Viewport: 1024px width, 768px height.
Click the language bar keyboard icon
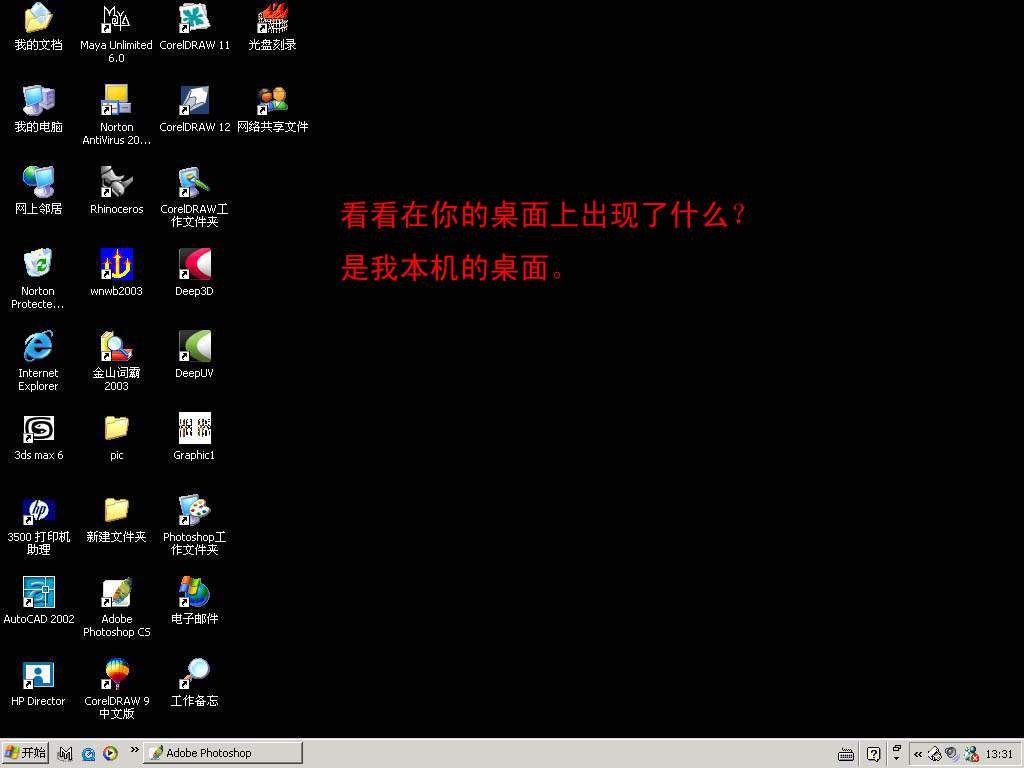pos(846,754)
